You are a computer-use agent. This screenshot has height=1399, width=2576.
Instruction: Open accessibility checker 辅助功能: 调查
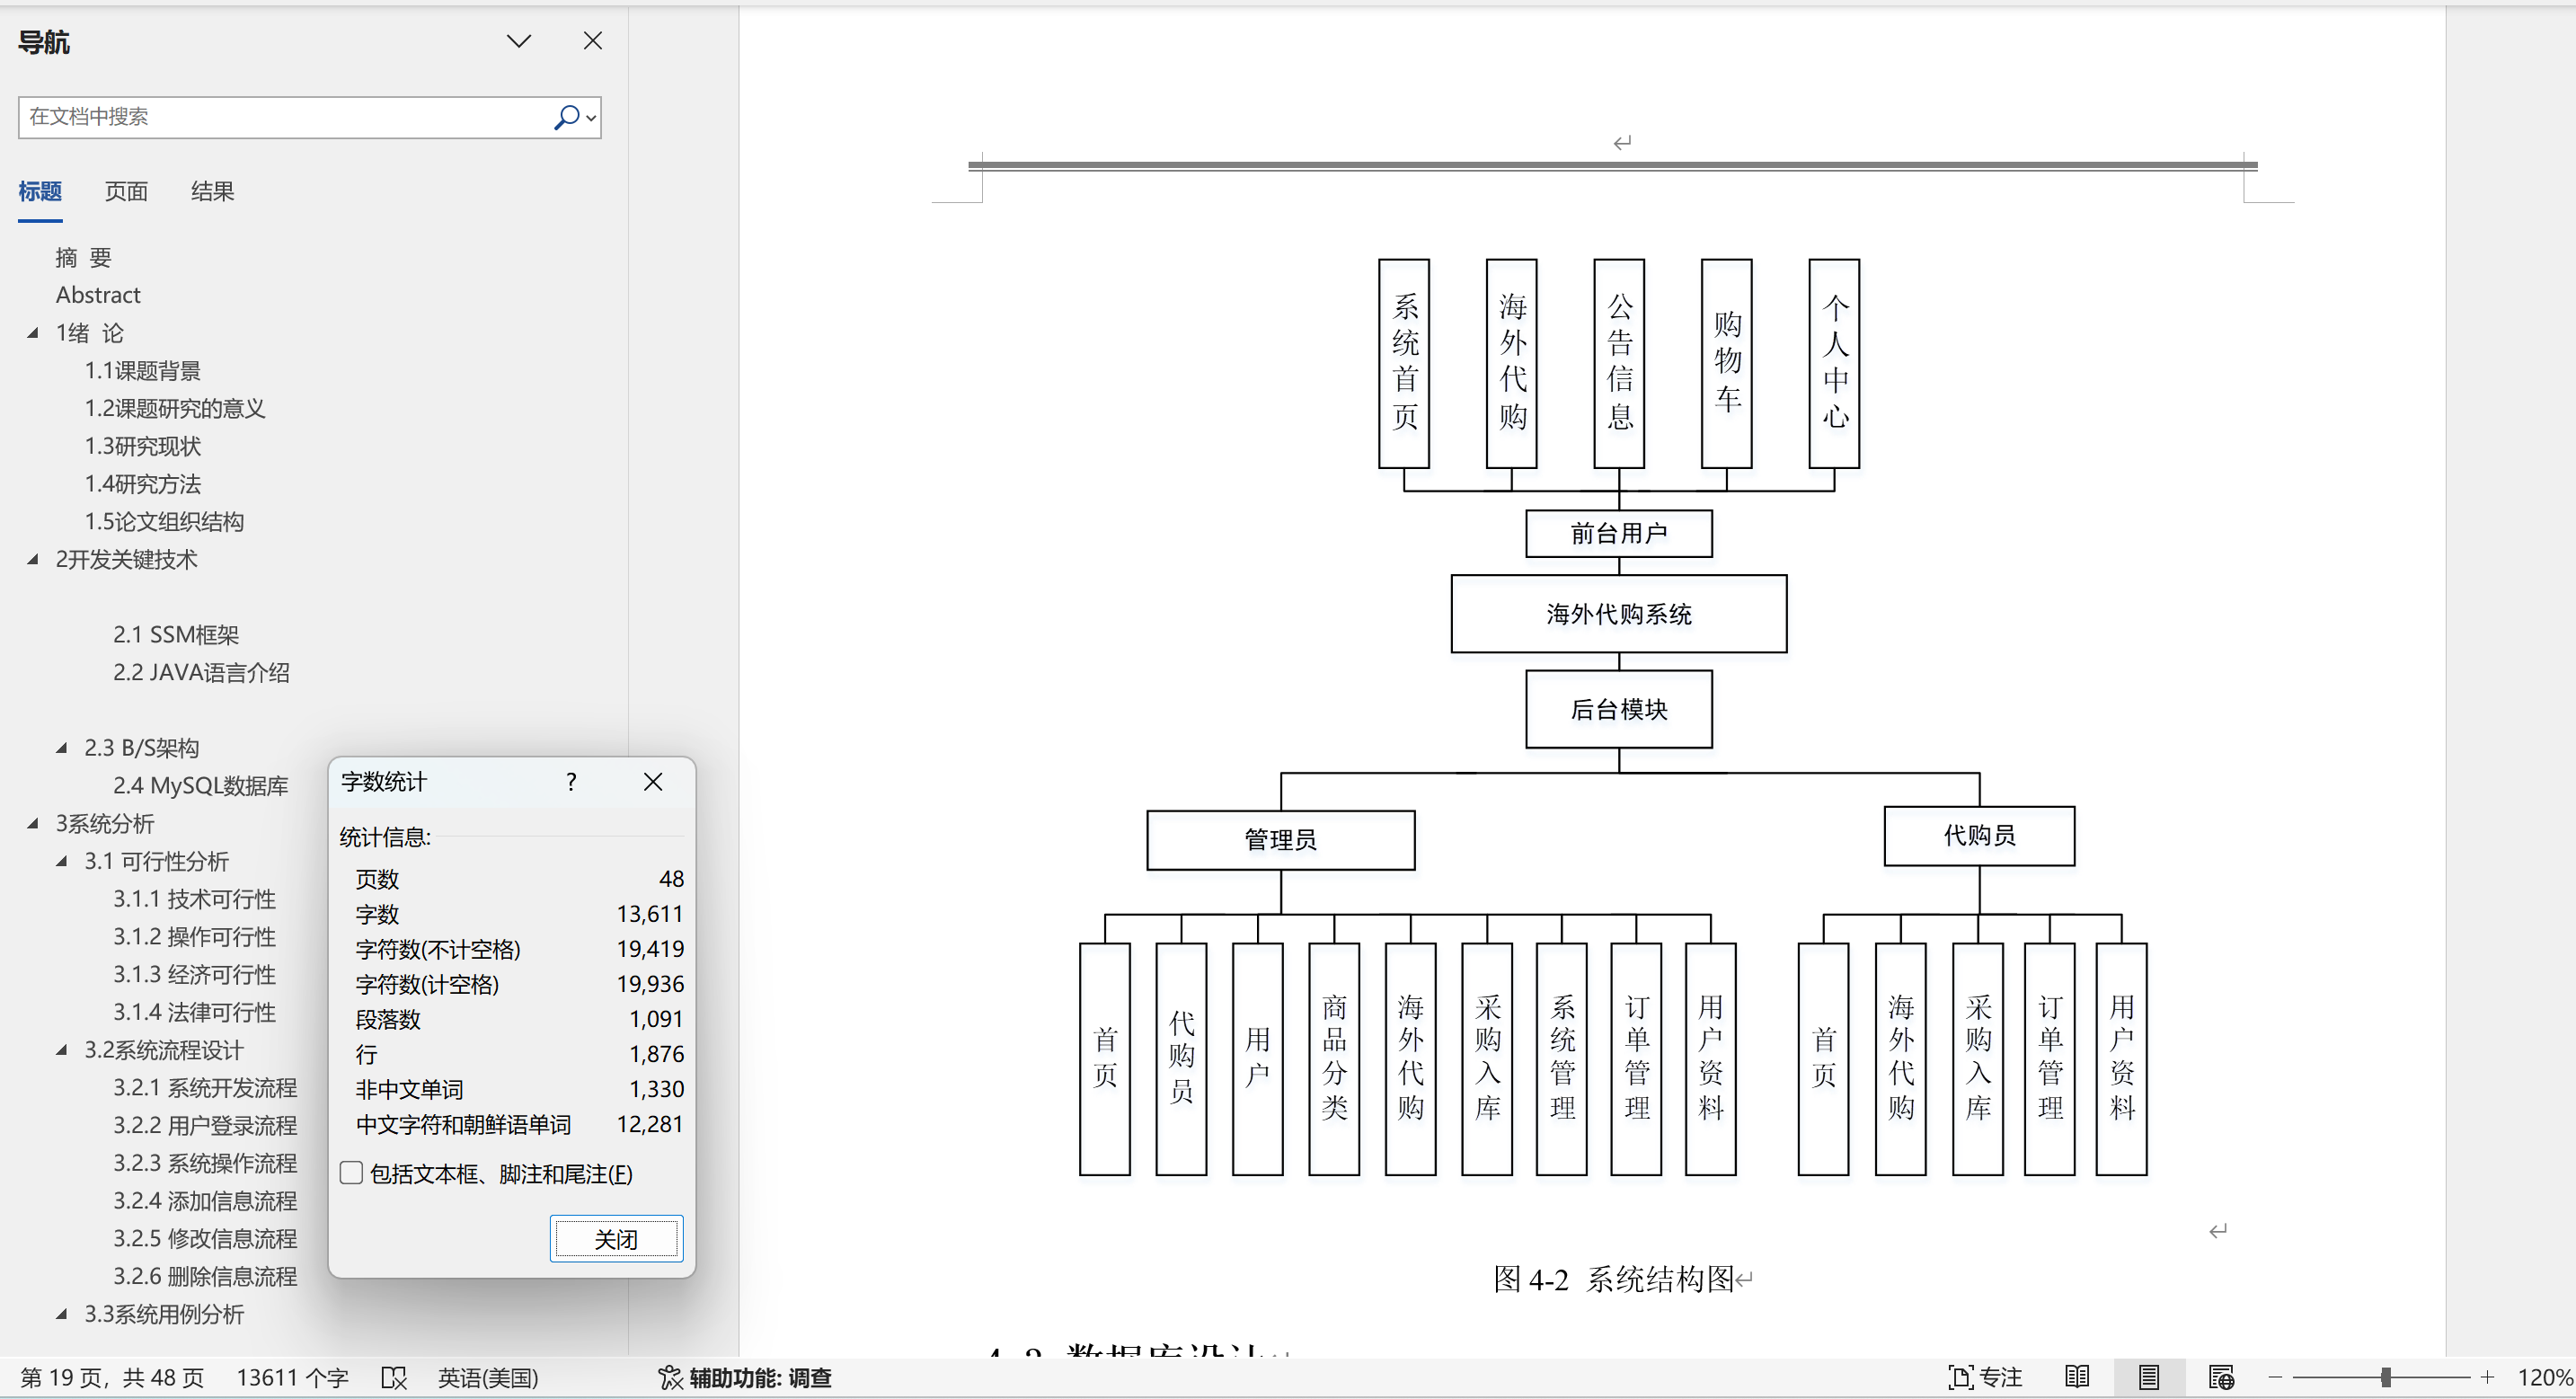click(745, 1378)
